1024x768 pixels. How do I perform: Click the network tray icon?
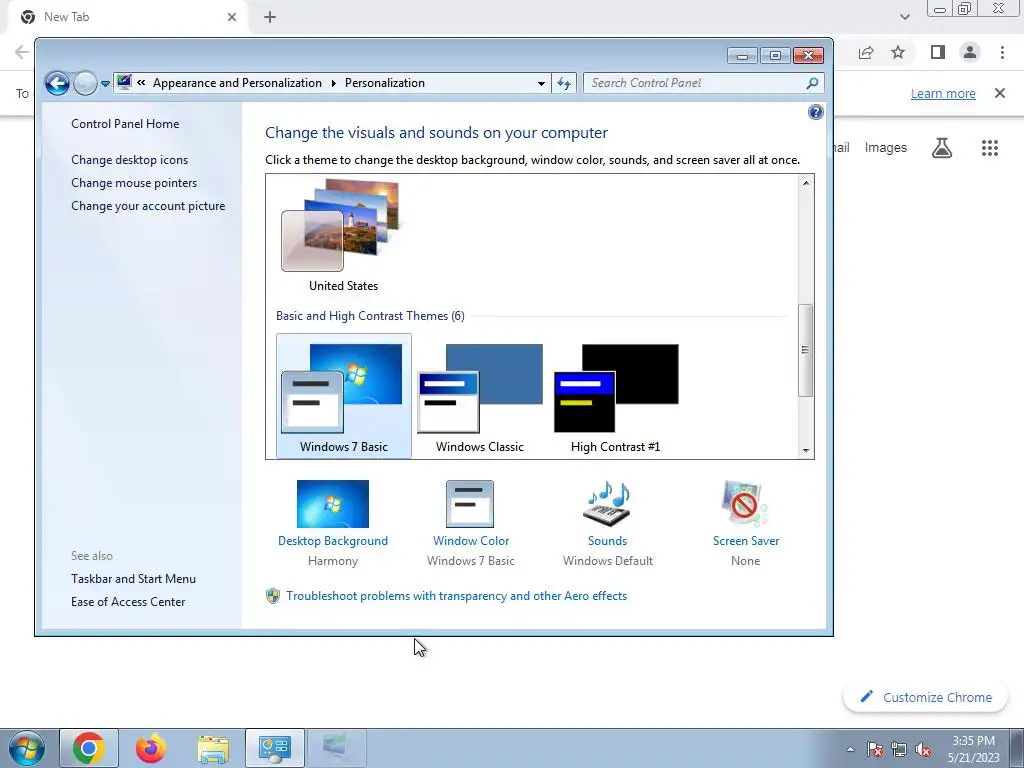(899, 749)
